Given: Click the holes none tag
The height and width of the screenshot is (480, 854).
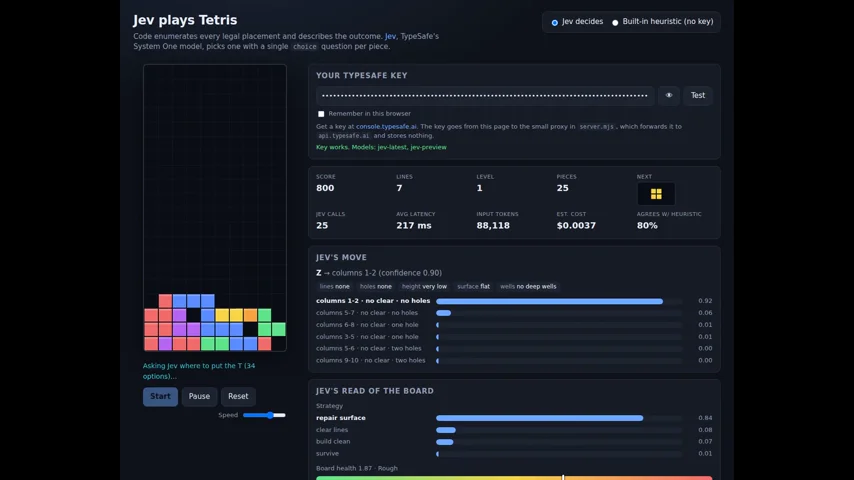Looking at the screenshot, I should click(375, 287).
